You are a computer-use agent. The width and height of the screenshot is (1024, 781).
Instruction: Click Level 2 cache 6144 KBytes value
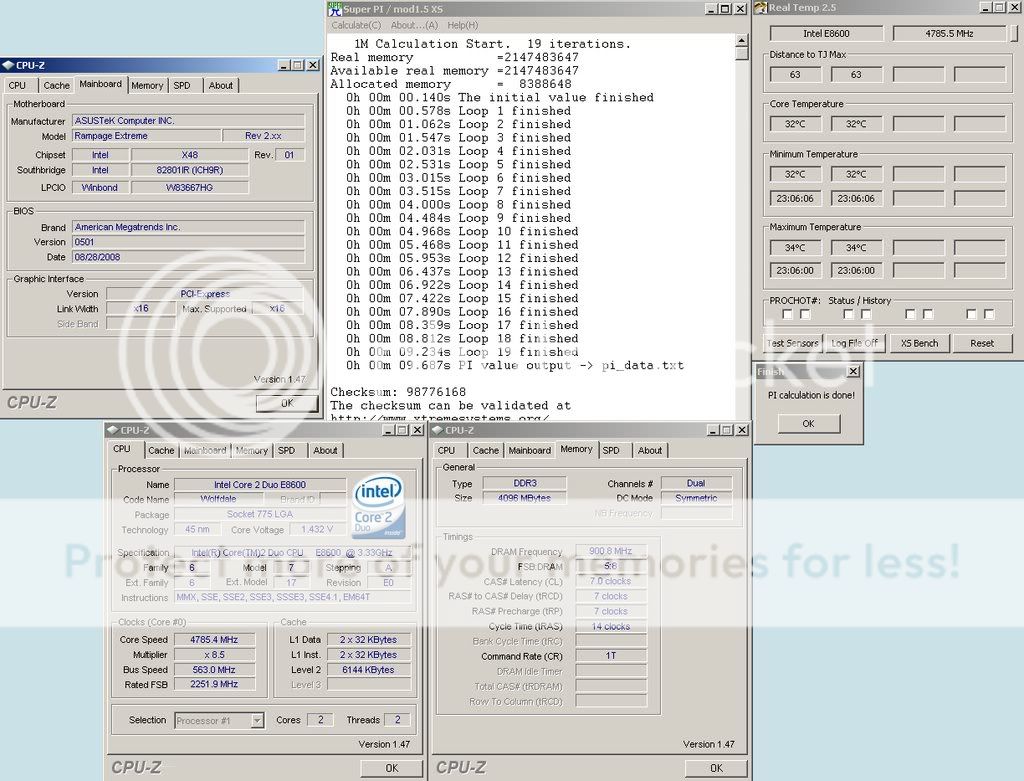coord(368,670)
